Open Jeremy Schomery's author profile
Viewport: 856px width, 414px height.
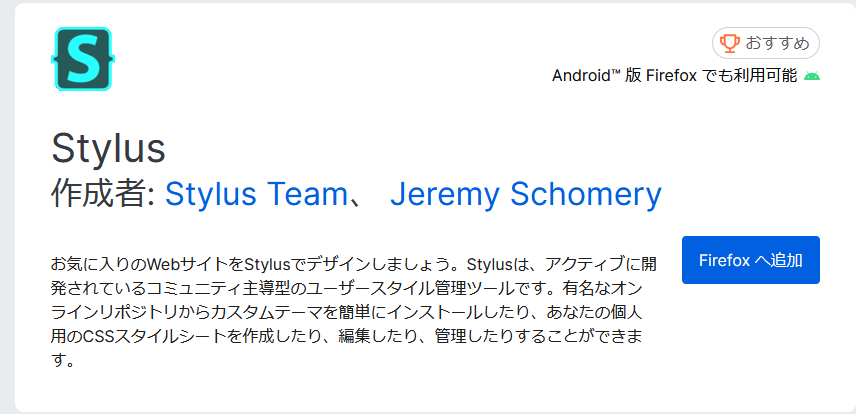point(526,194)
